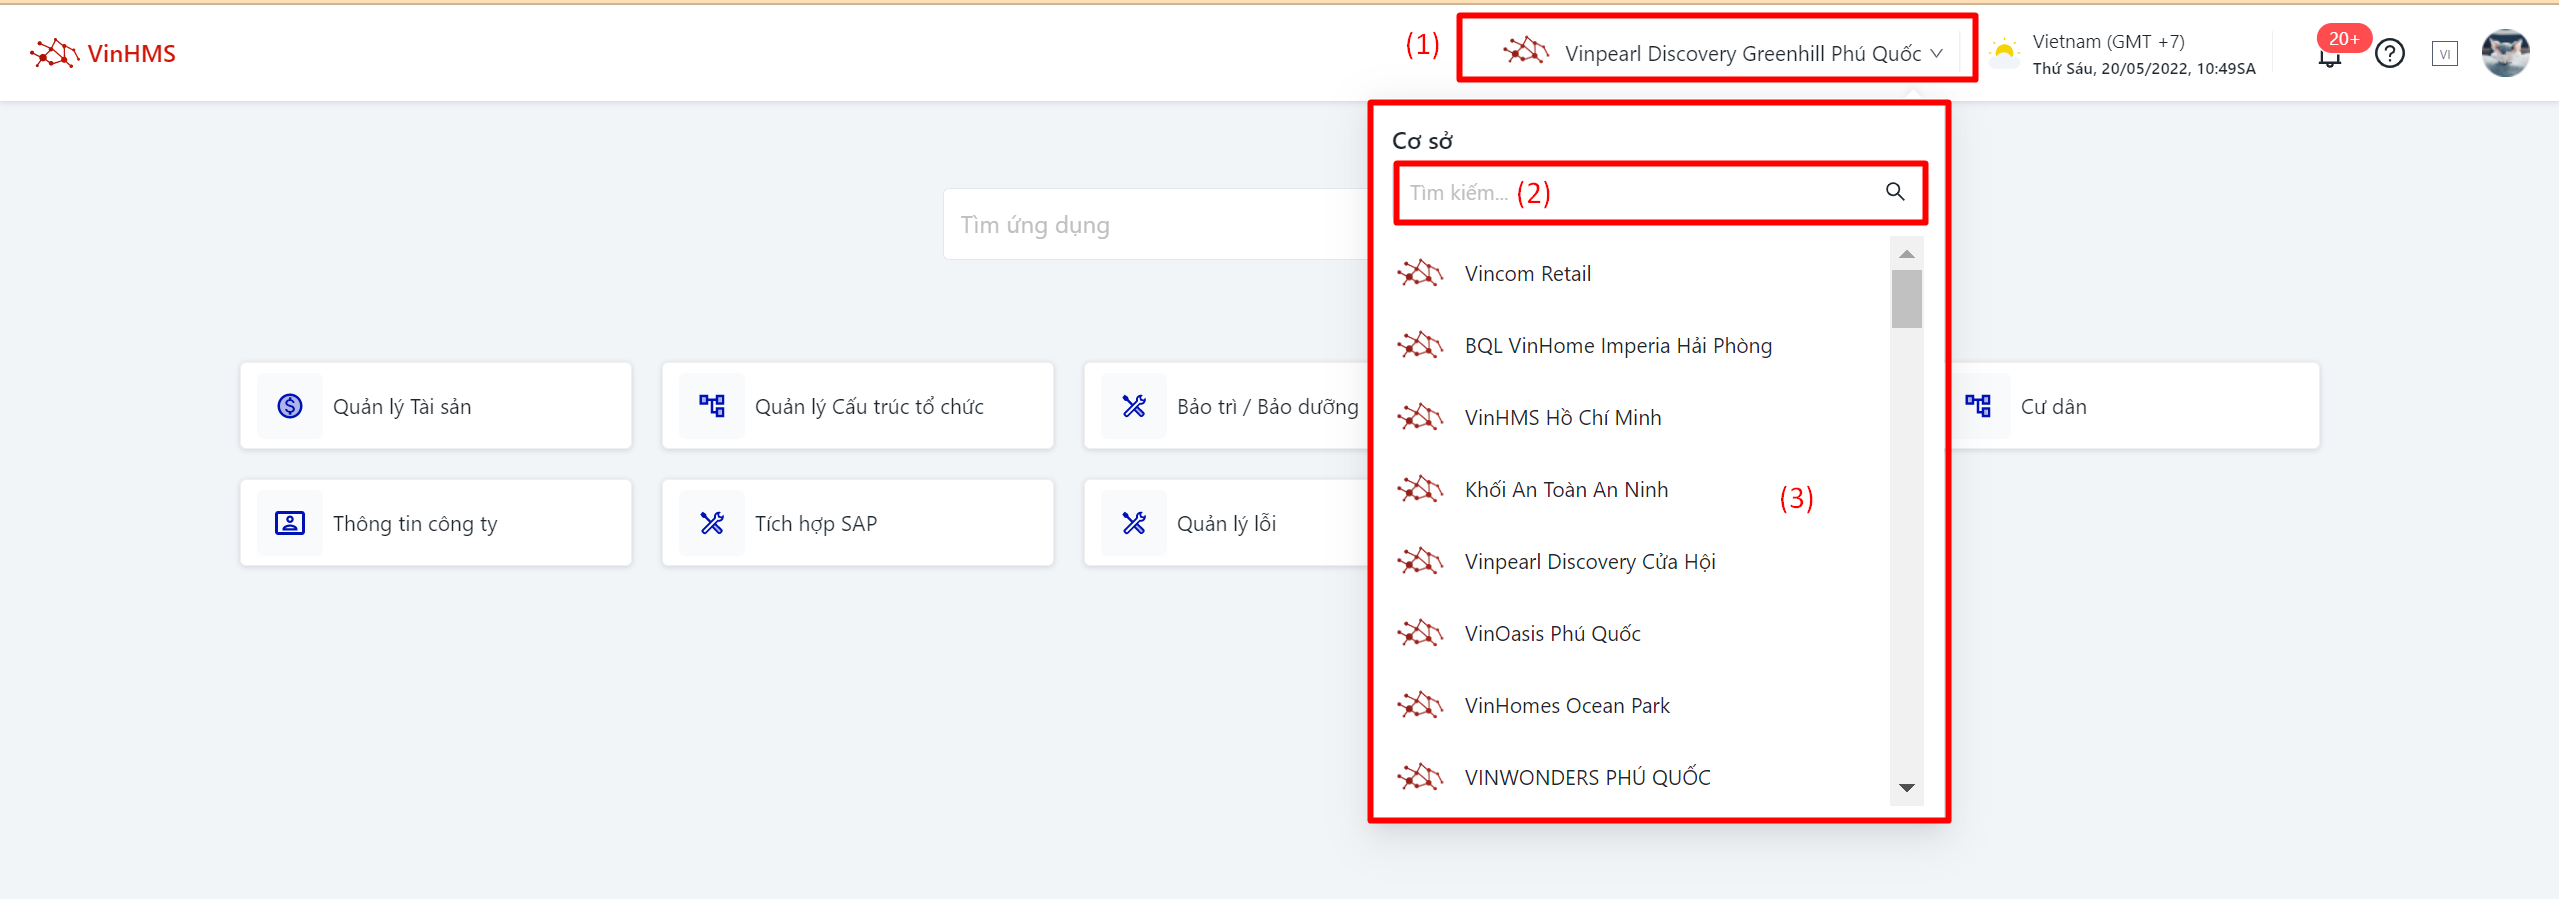Click the Vinpearl Discovery Cửa Hội logo
The height and width of the screenshot is (899, 2559).
[1420, 561]
